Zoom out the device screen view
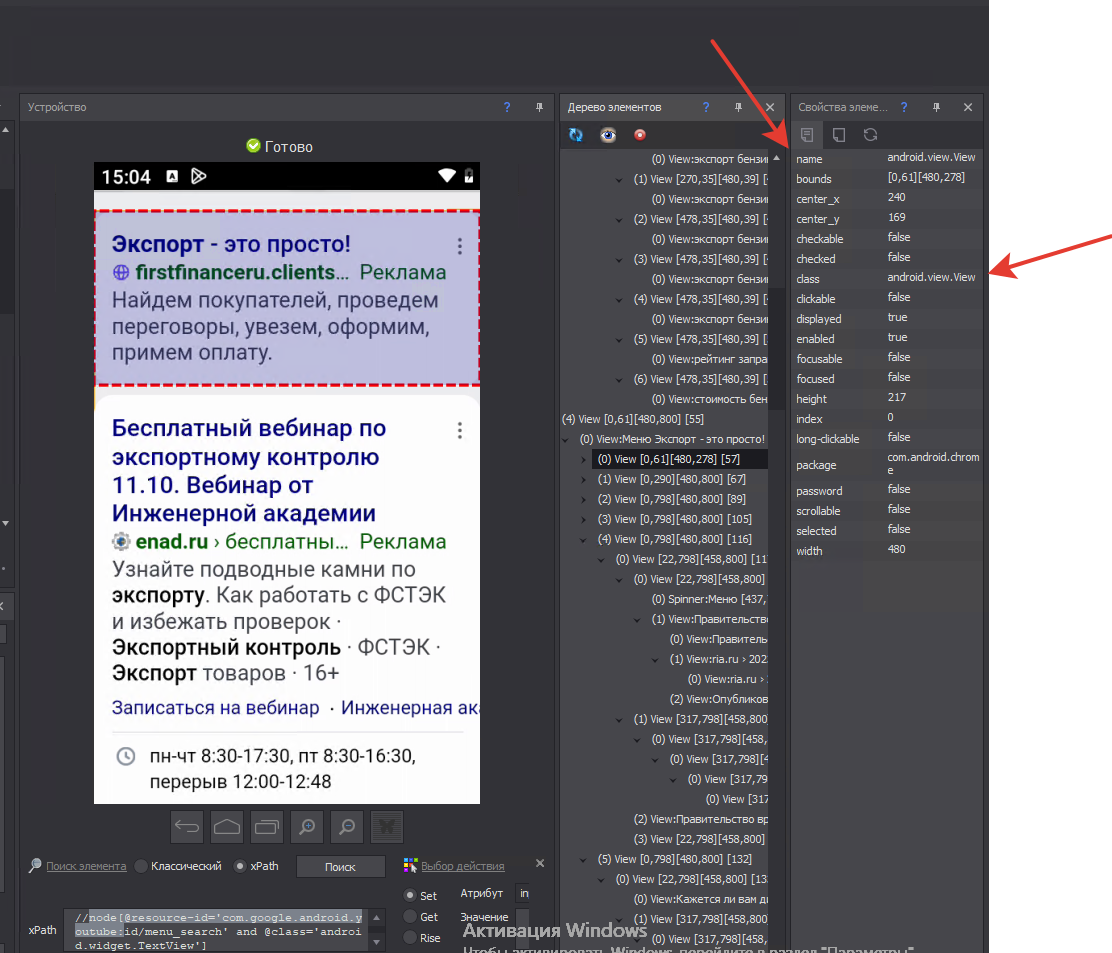1112x953 pixels. click(347, 827)
